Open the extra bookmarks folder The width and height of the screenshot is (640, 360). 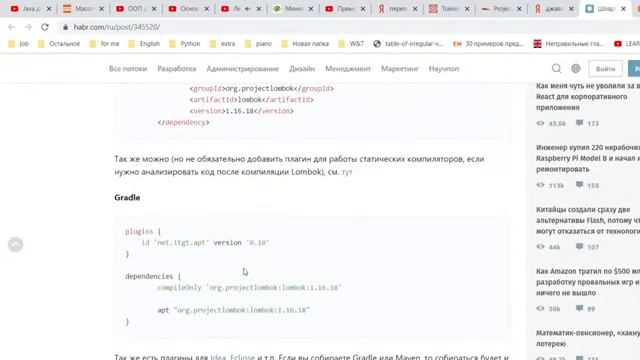(x=222, y=44)
